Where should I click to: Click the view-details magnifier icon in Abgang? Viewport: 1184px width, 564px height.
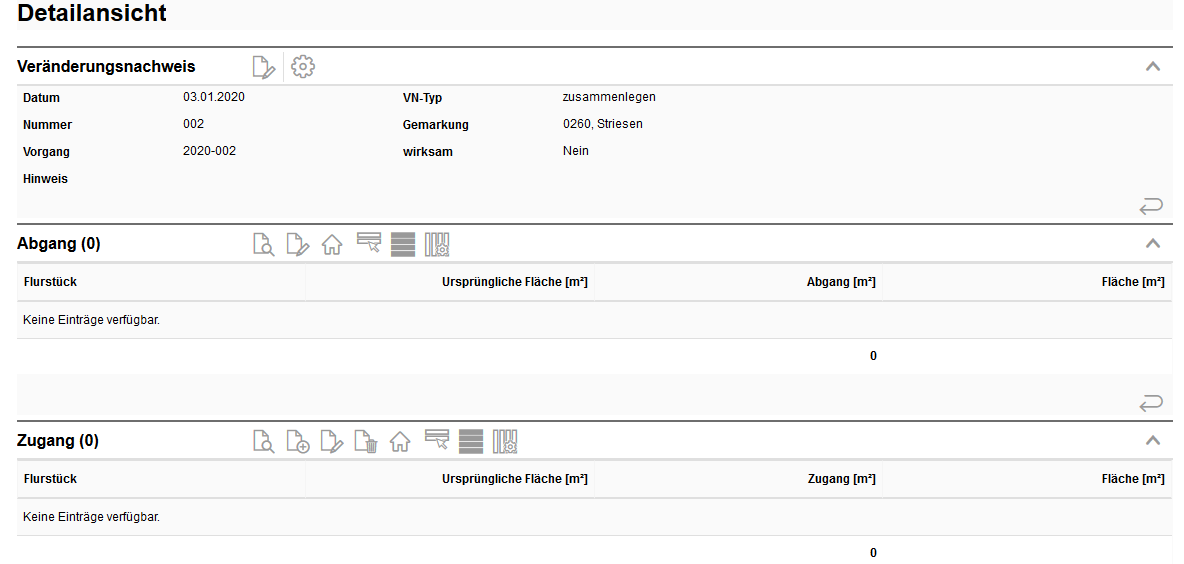[263, 244]
